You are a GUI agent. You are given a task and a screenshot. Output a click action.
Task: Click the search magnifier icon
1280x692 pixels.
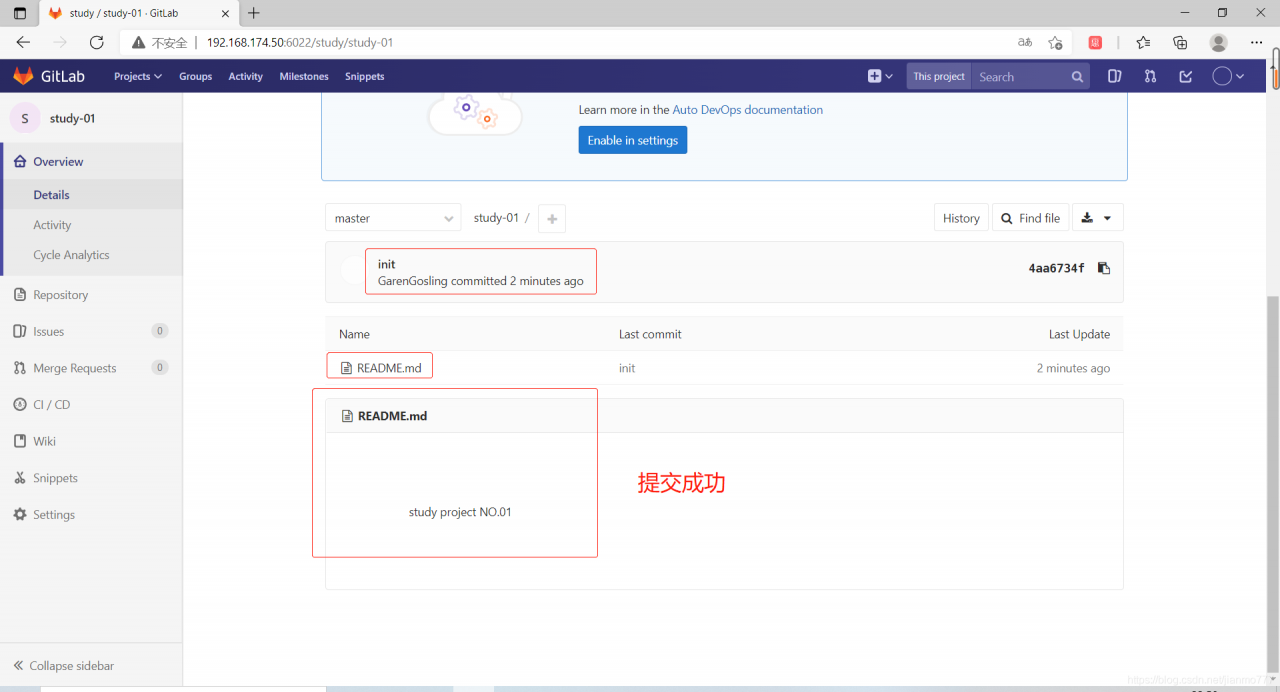click(x=1077, y=77)
